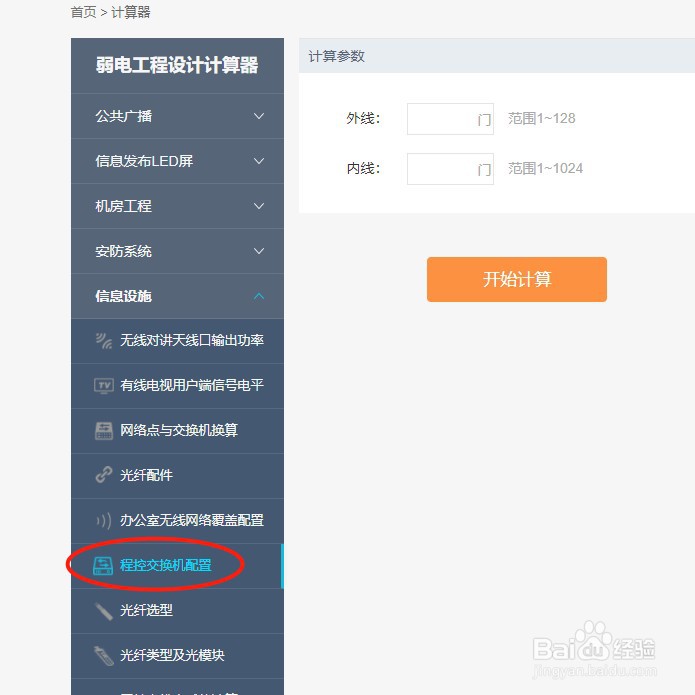
Task: Expand the 机房工程 chevron
Action: pyautogui.click(x=259, y=206)
